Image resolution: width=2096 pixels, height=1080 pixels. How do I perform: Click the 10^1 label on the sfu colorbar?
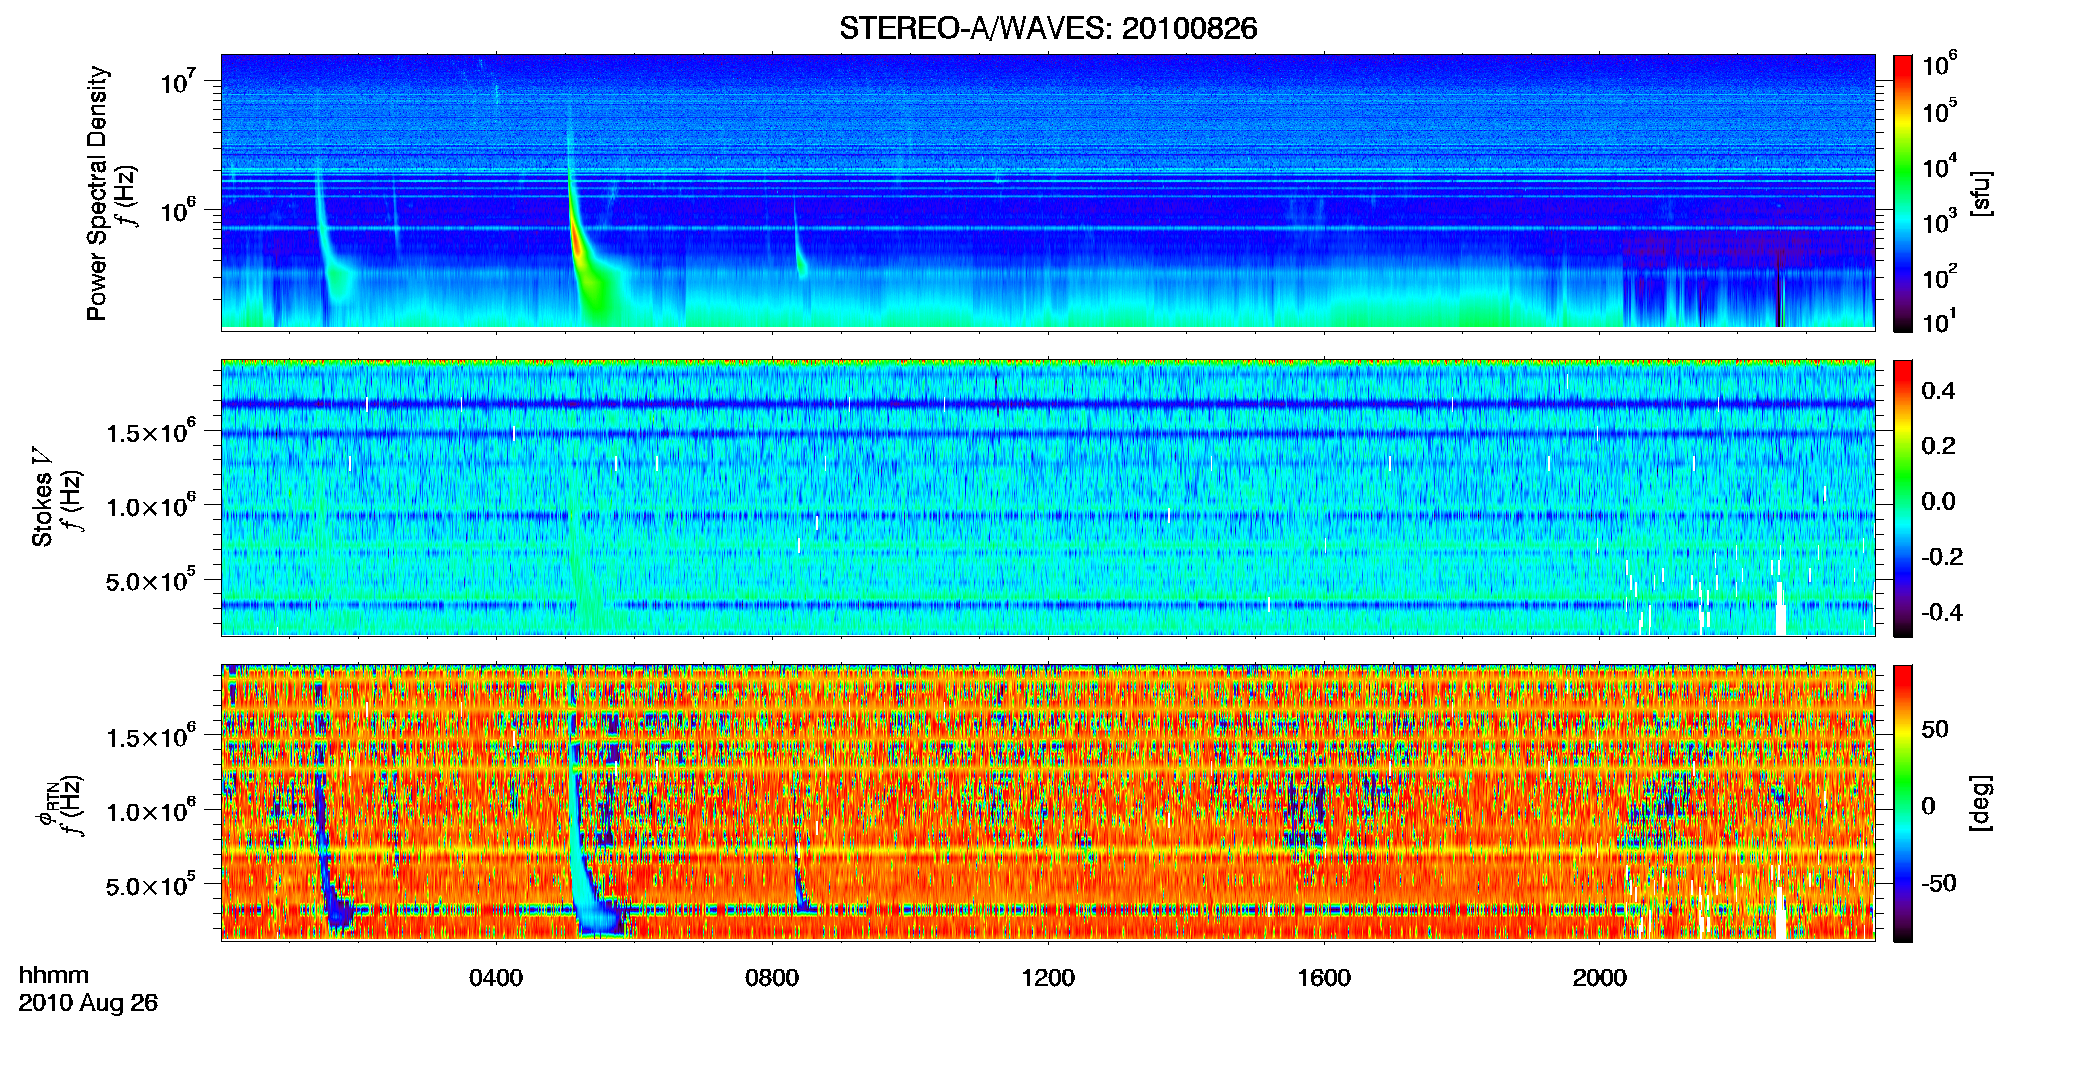(x=1940, y=321)
